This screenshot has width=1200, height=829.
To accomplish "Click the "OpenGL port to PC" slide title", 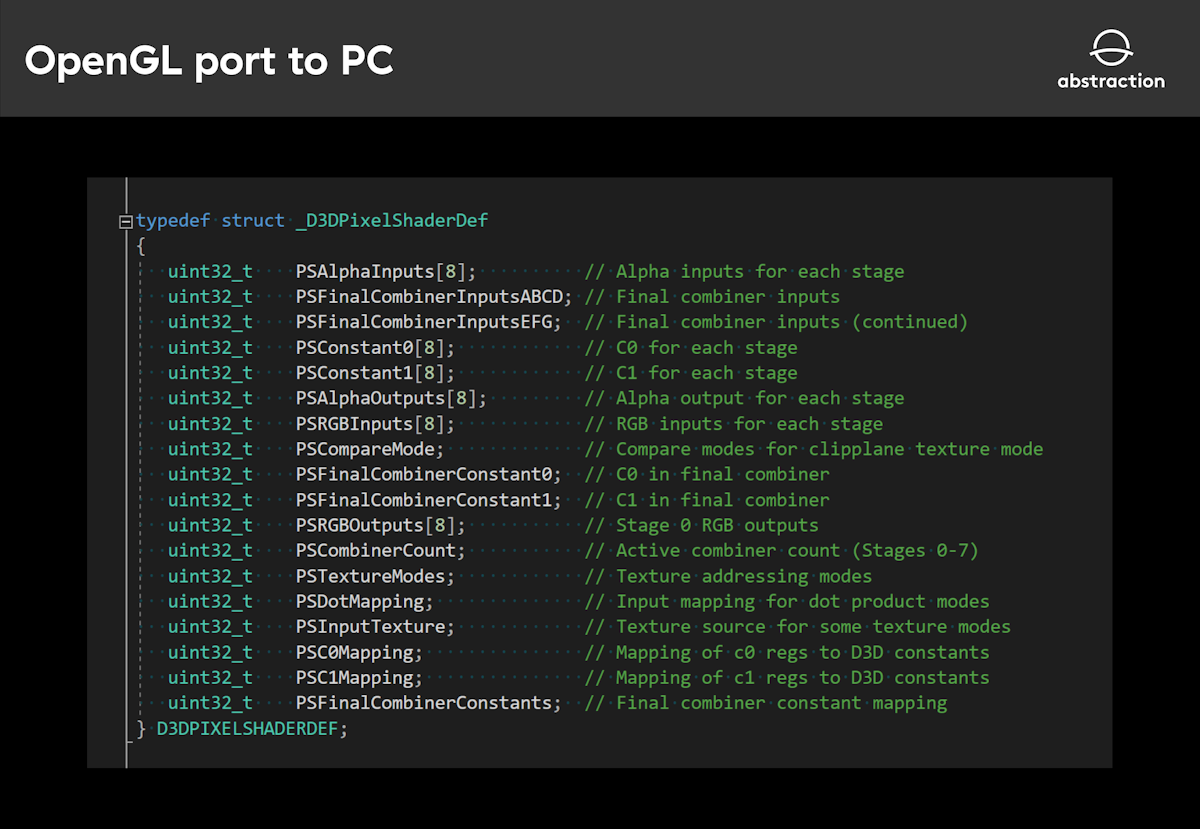I will (209, 61).
